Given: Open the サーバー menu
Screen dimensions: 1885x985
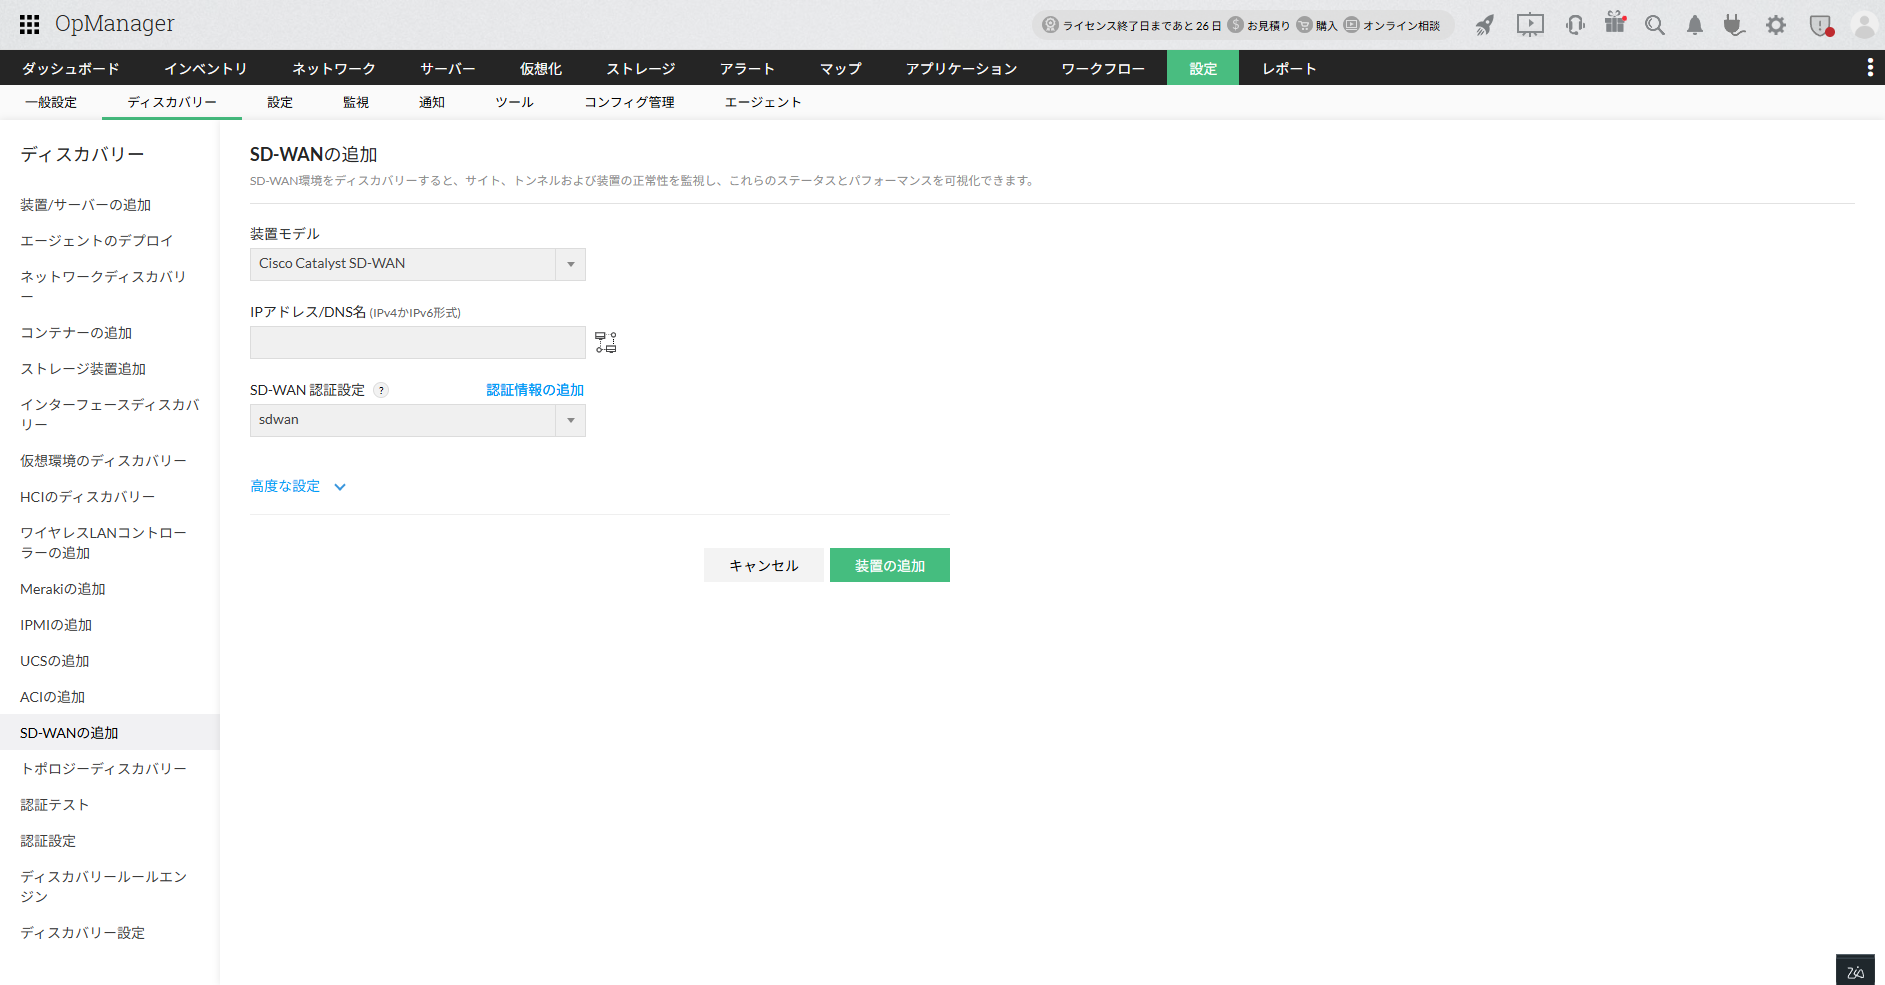Looking at the screenshot, I should pos(448,68).
